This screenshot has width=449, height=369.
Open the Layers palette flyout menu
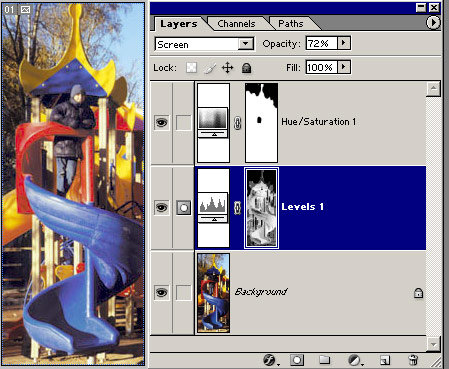[433, 23]
